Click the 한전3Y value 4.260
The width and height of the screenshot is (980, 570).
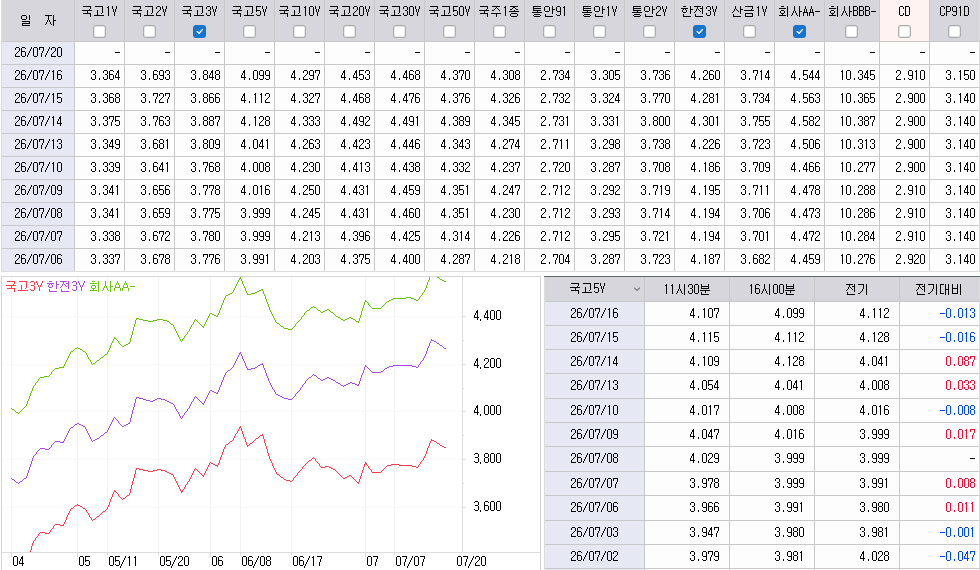pos(706,76)
